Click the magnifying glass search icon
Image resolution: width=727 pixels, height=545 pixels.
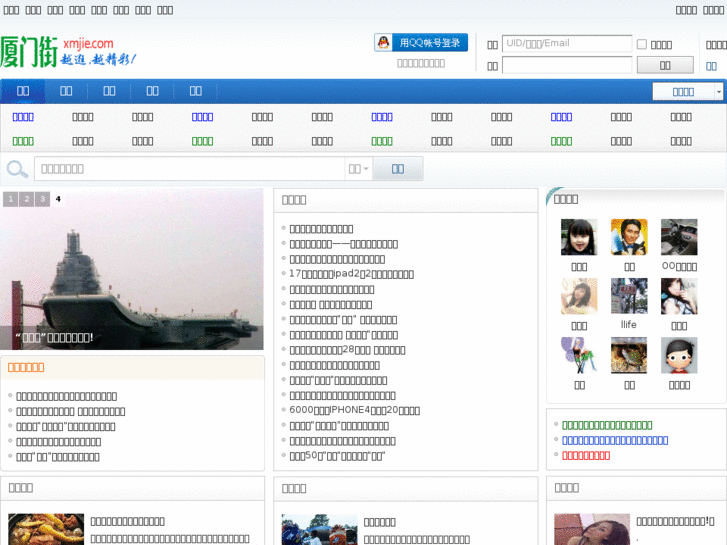coord(17,169)
